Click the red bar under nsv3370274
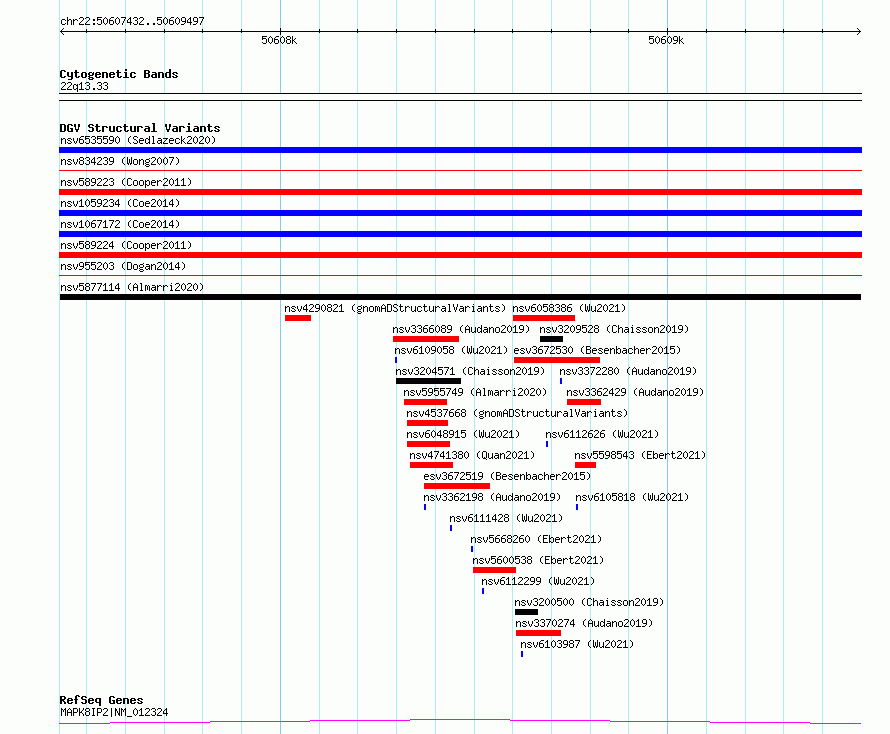The width and height of the screenshot is (890, 734). [x=539, y=633]
